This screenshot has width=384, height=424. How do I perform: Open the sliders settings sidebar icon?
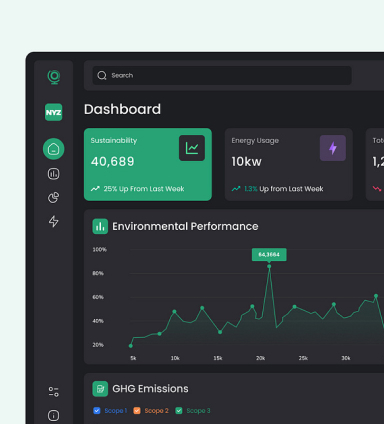click(54, 392)
